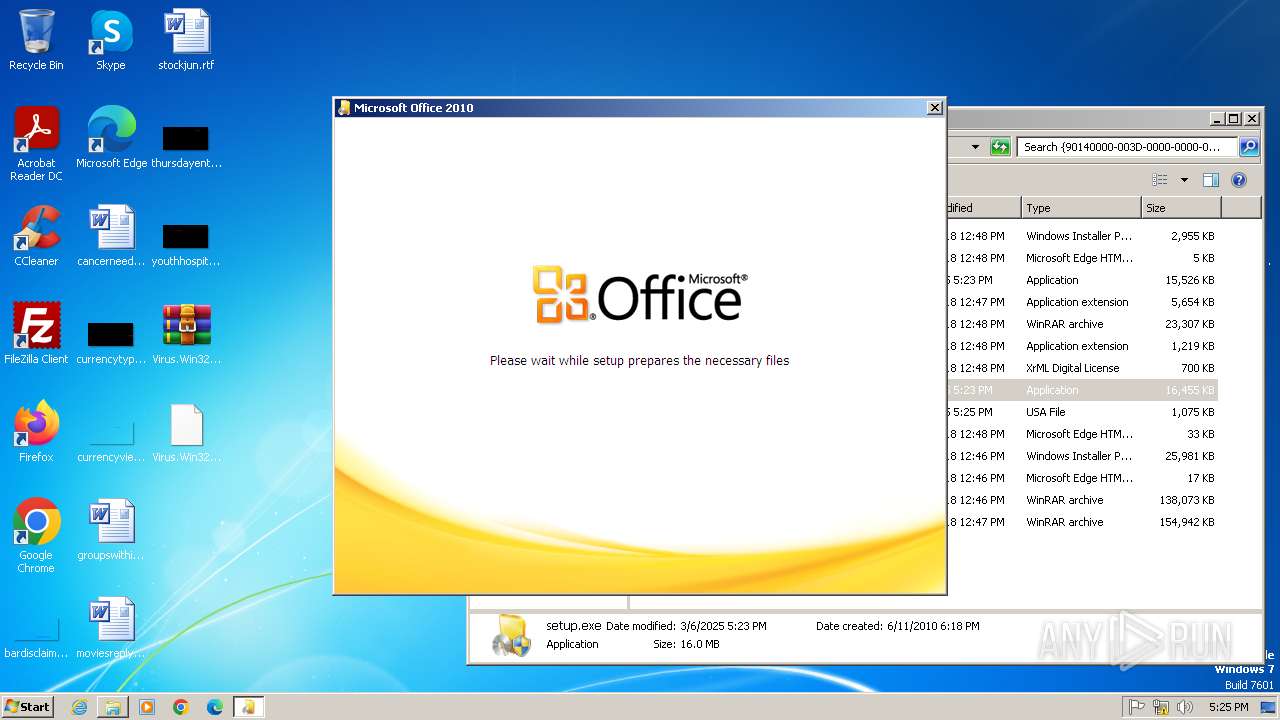Click setup.exe icon in details pane
The height and width of the screenshot is (720, 1280).
[x=512, y=636]
